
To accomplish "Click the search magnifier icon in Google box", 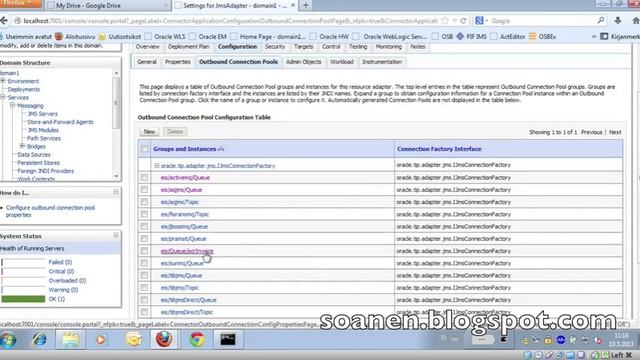I will tap(601, 20).
